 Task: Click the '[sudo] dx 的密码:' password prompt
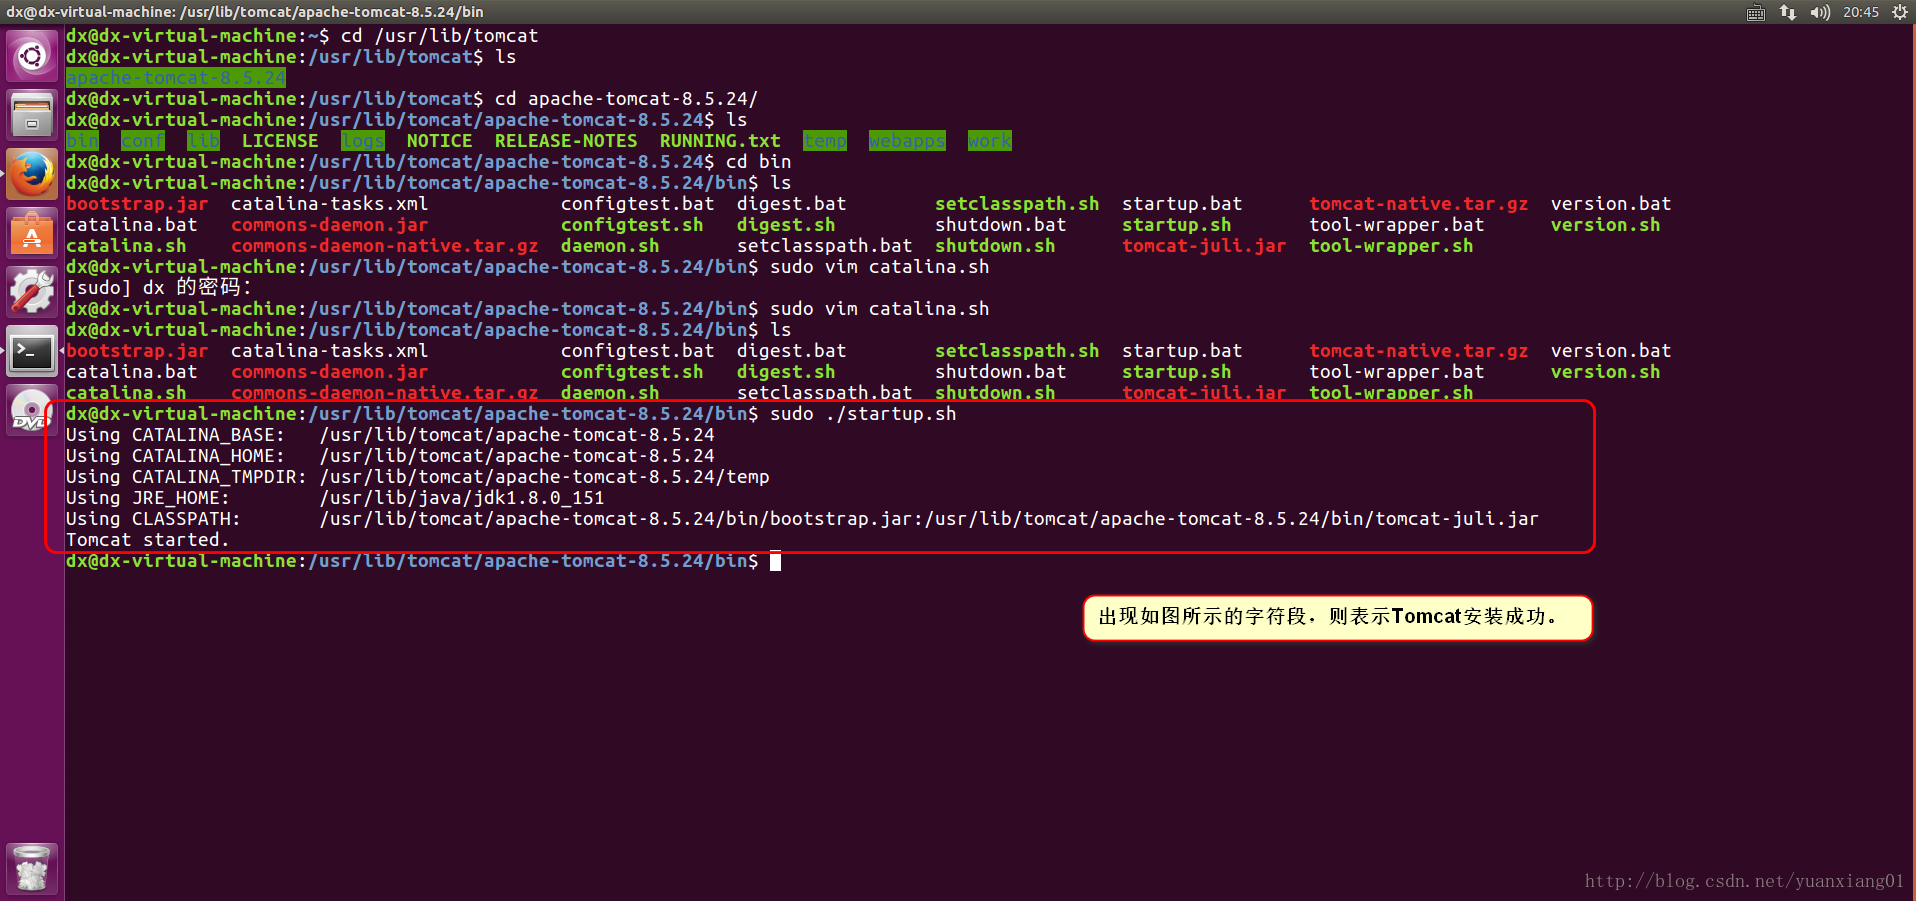(x=159, y=288)
